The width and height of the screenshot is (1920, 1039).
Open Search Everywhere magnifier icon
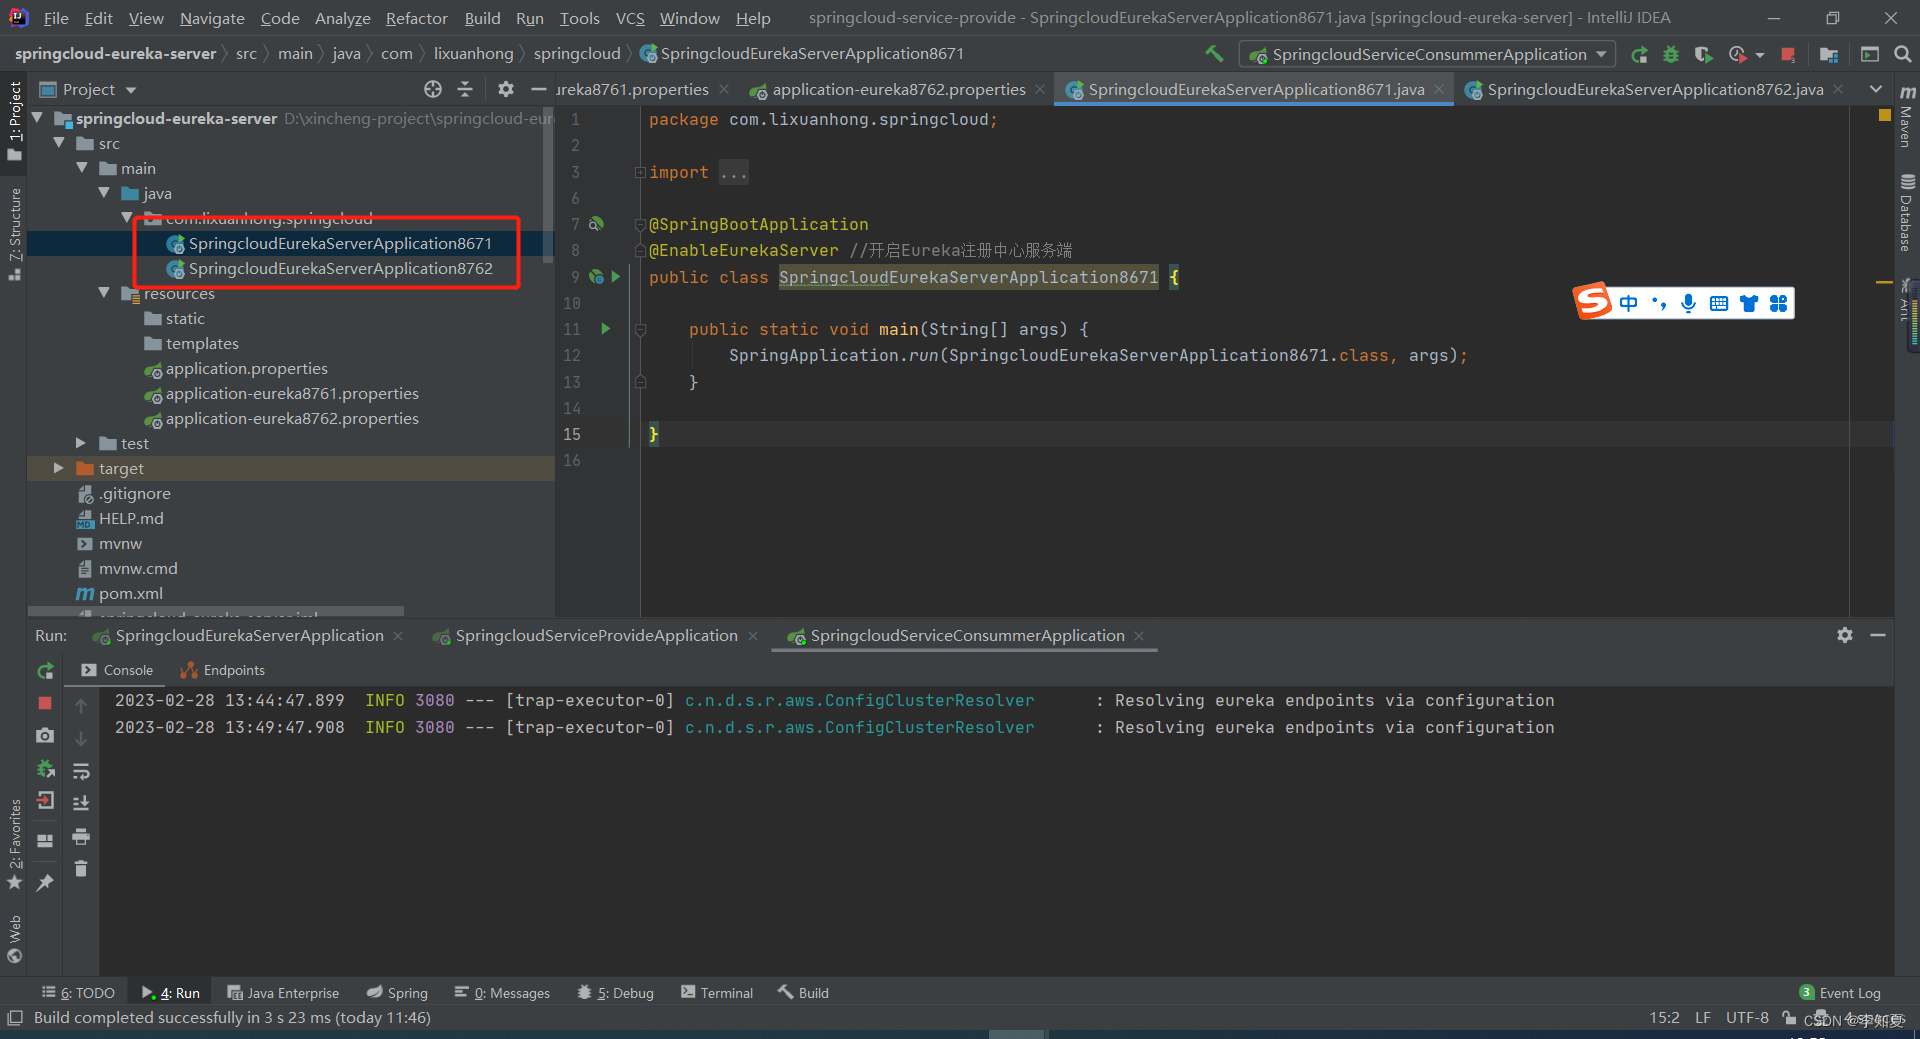pyautogui.click(x=1902, y=55)
